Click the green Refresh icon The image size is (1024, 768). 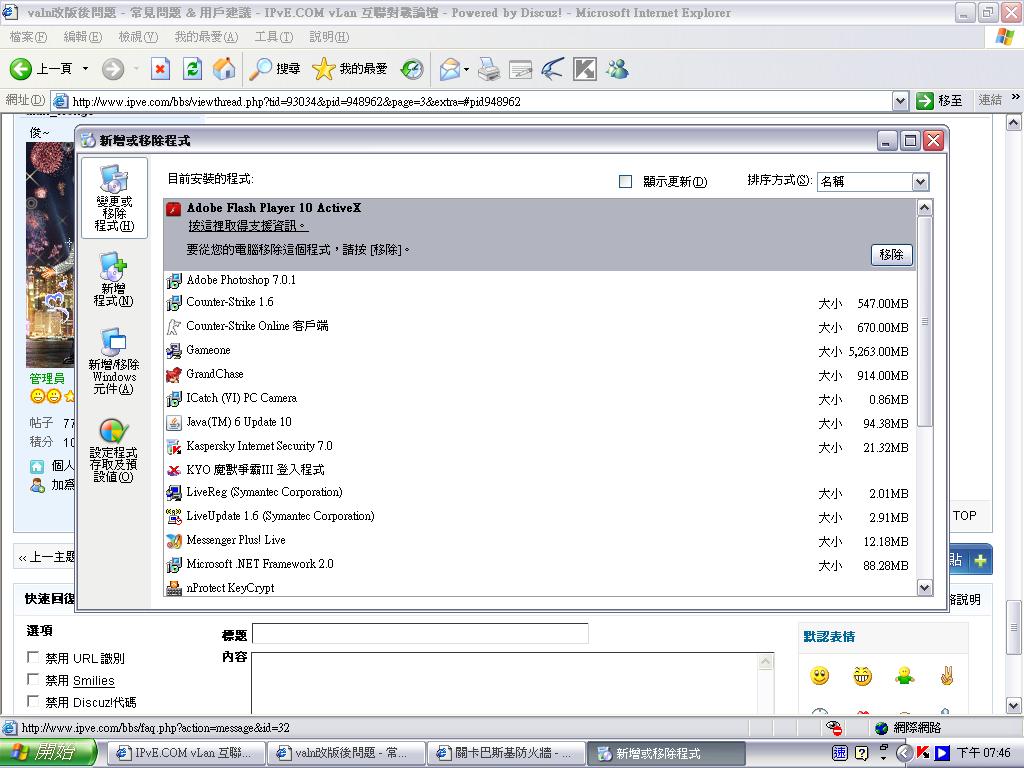(192, 69)
